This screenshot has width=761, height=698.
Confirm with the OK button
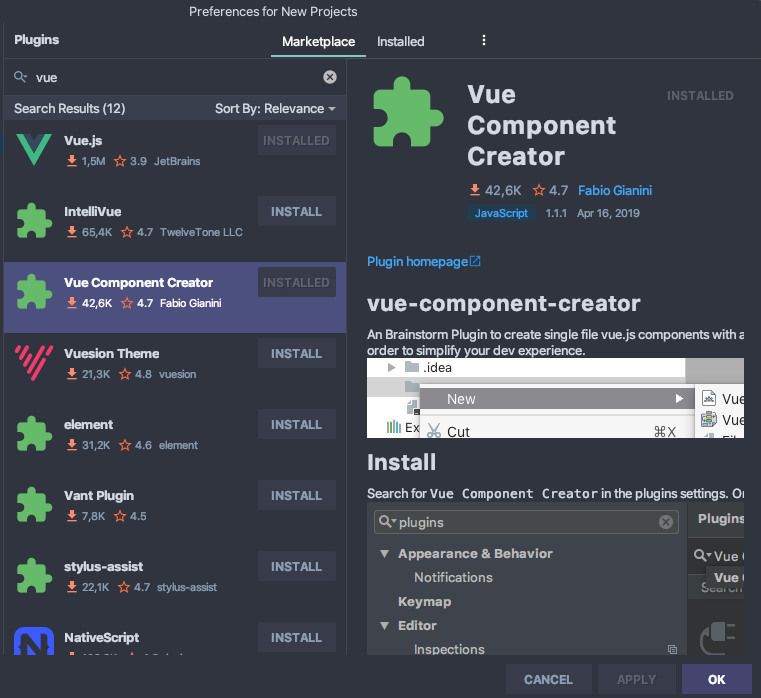click(x=716, y=679)
